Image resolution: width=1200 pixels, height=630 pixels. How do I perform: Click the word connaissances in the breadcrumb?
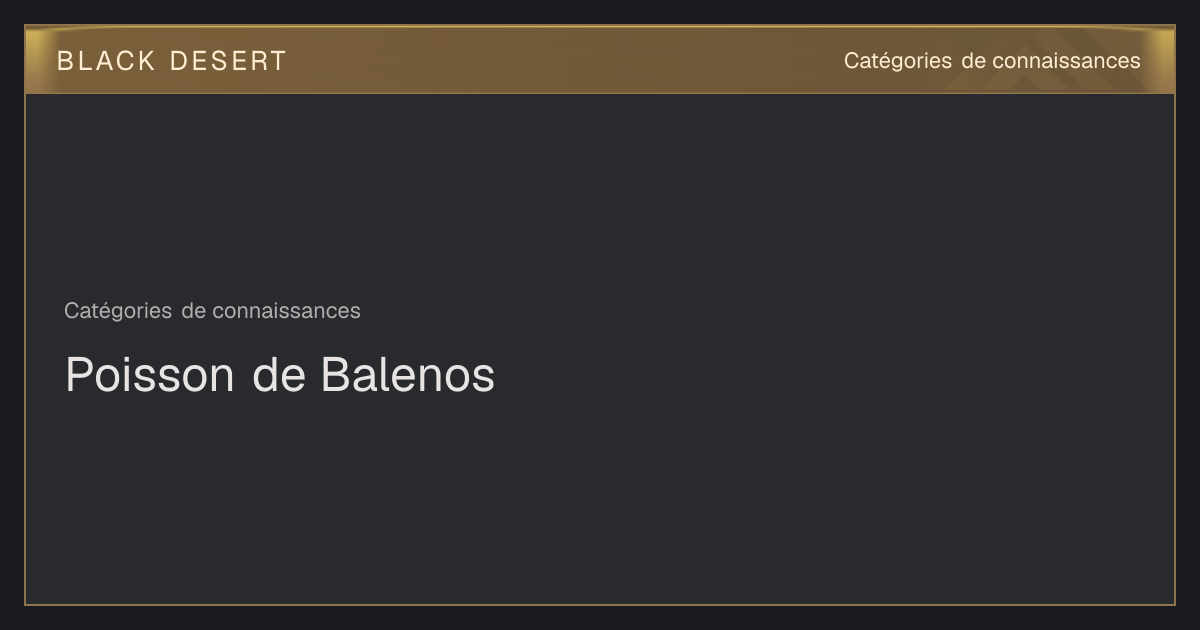click(286, 311)
